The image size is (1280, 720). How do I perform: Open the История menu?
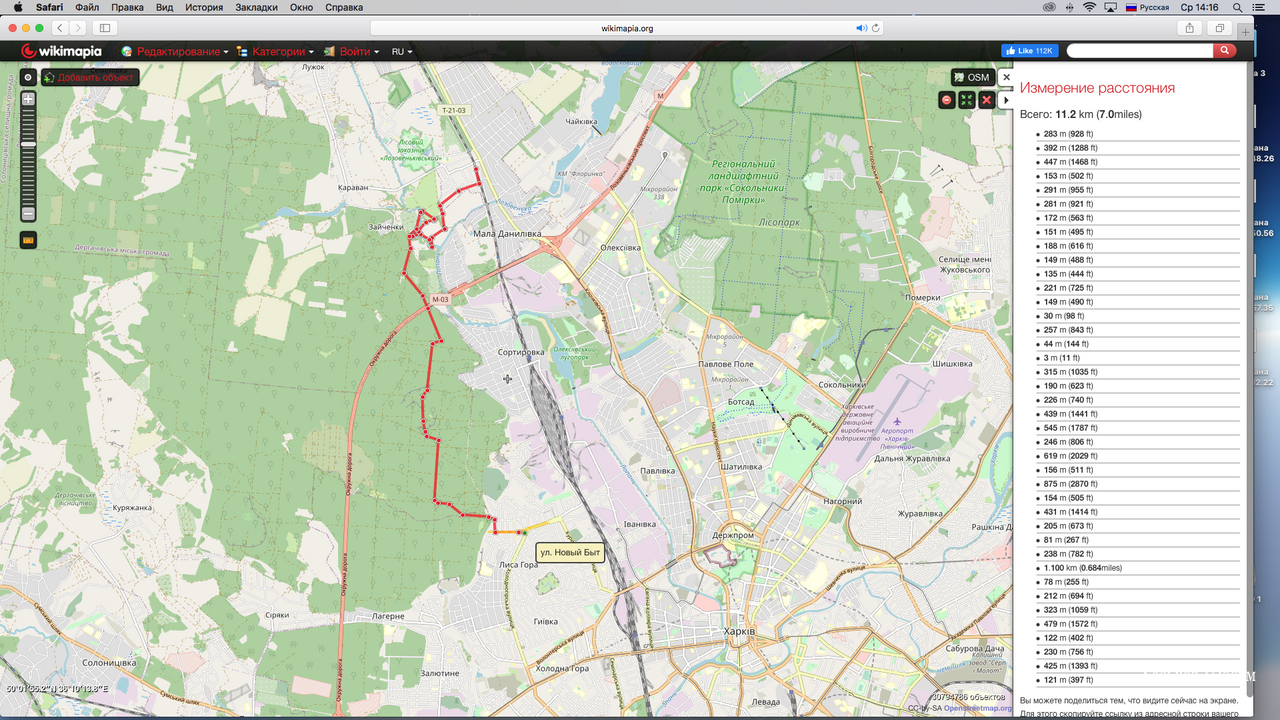coord(204,7)
